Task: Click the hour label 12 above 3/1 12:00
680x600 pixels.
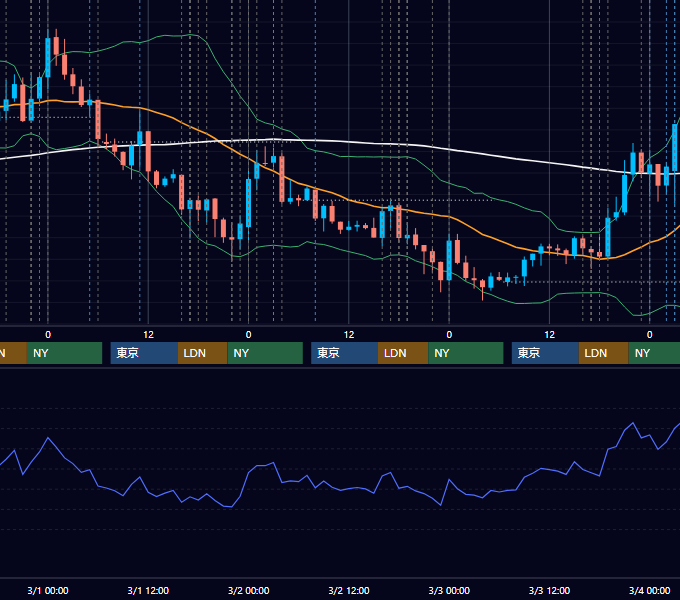Action: coord(148,335)
